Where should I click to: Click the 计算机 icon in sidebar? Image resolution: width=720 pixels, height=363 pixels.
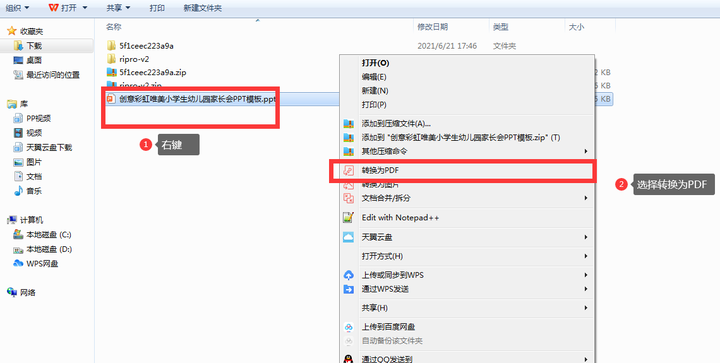(12, 220)
